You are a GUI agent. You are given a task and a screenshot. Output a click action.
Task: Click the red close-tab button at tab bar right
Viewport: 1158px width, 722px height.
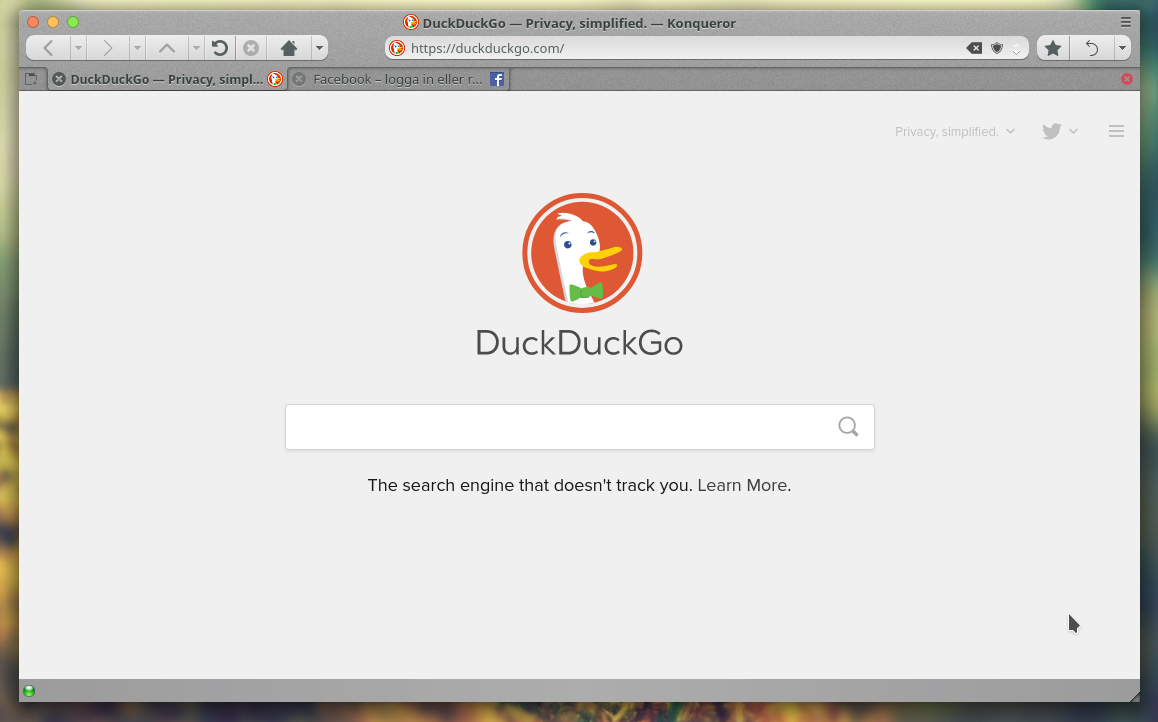(x=1127, y=79)
